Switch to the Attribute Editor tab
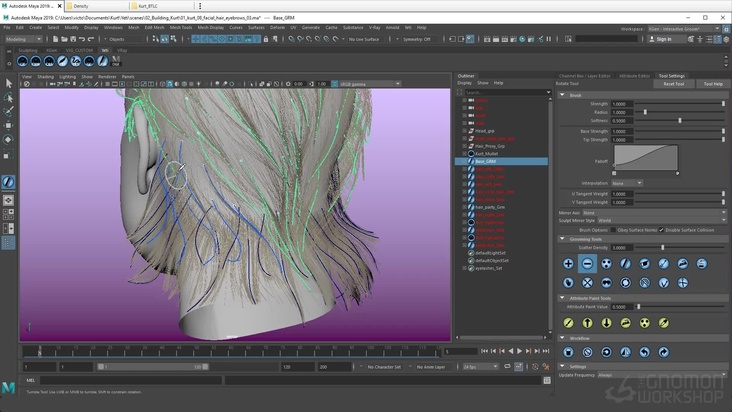The image size is (732, 412). [635, 75]
